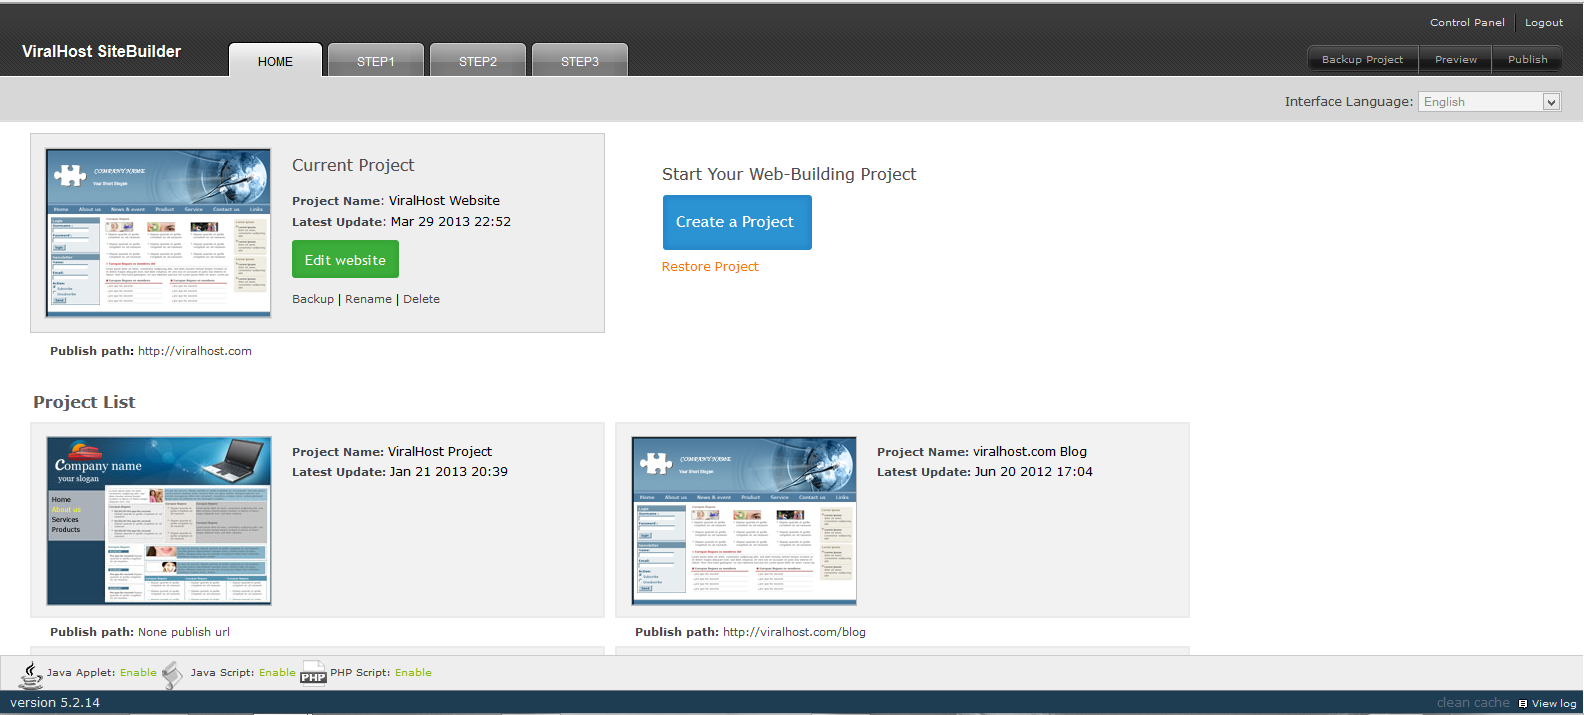Open the Interface Language dropdown
Screen dimensions: 1584x715
[x=1489, y=102]
